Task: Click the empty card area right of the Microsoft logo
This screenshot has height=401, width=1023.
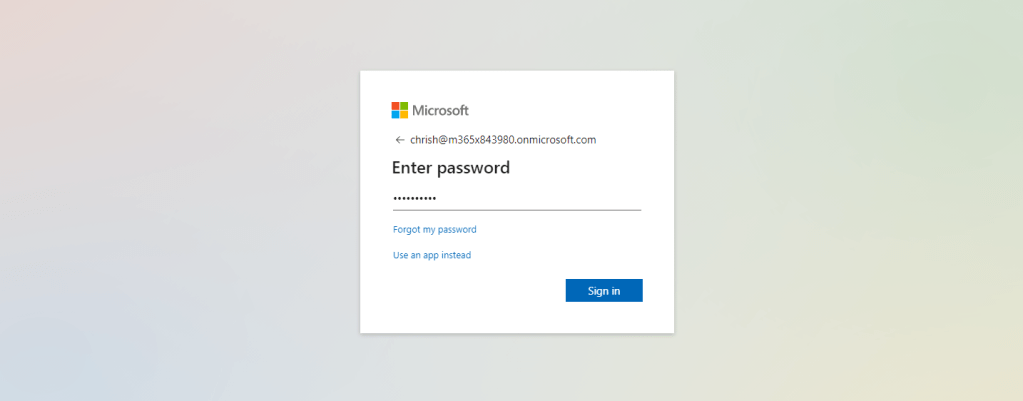Action: [x=580, y=110]
